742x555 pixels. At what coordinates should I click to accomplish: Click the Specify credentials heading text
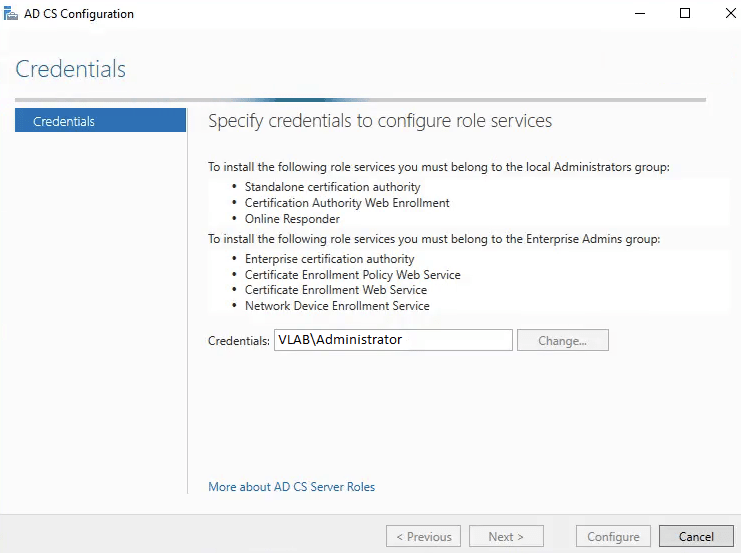click(x=379, y=121)
